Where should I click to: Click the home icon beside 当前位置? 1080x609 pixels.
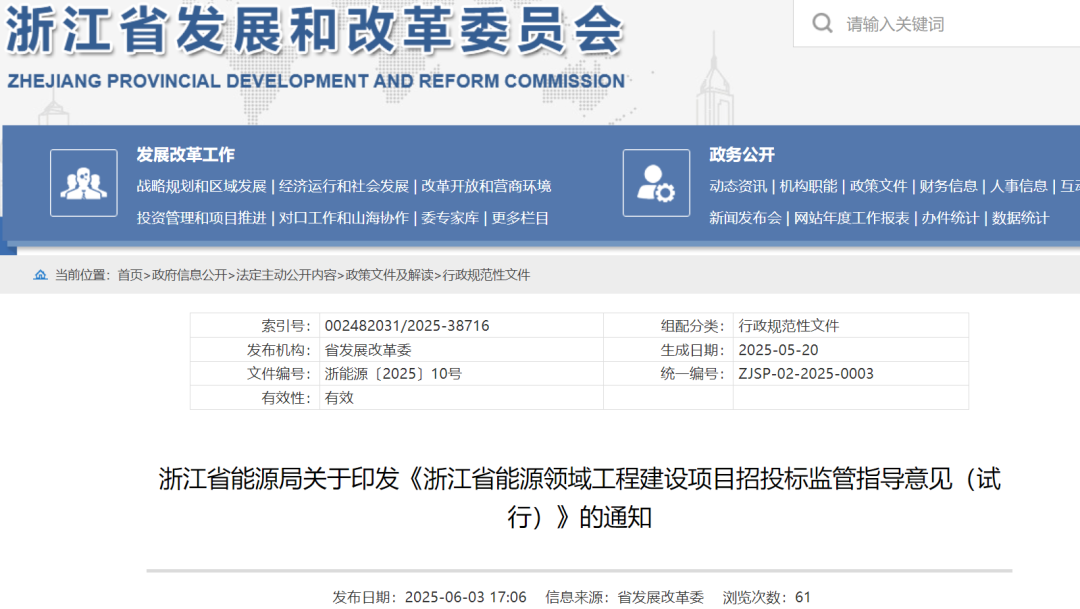(40, 275)
